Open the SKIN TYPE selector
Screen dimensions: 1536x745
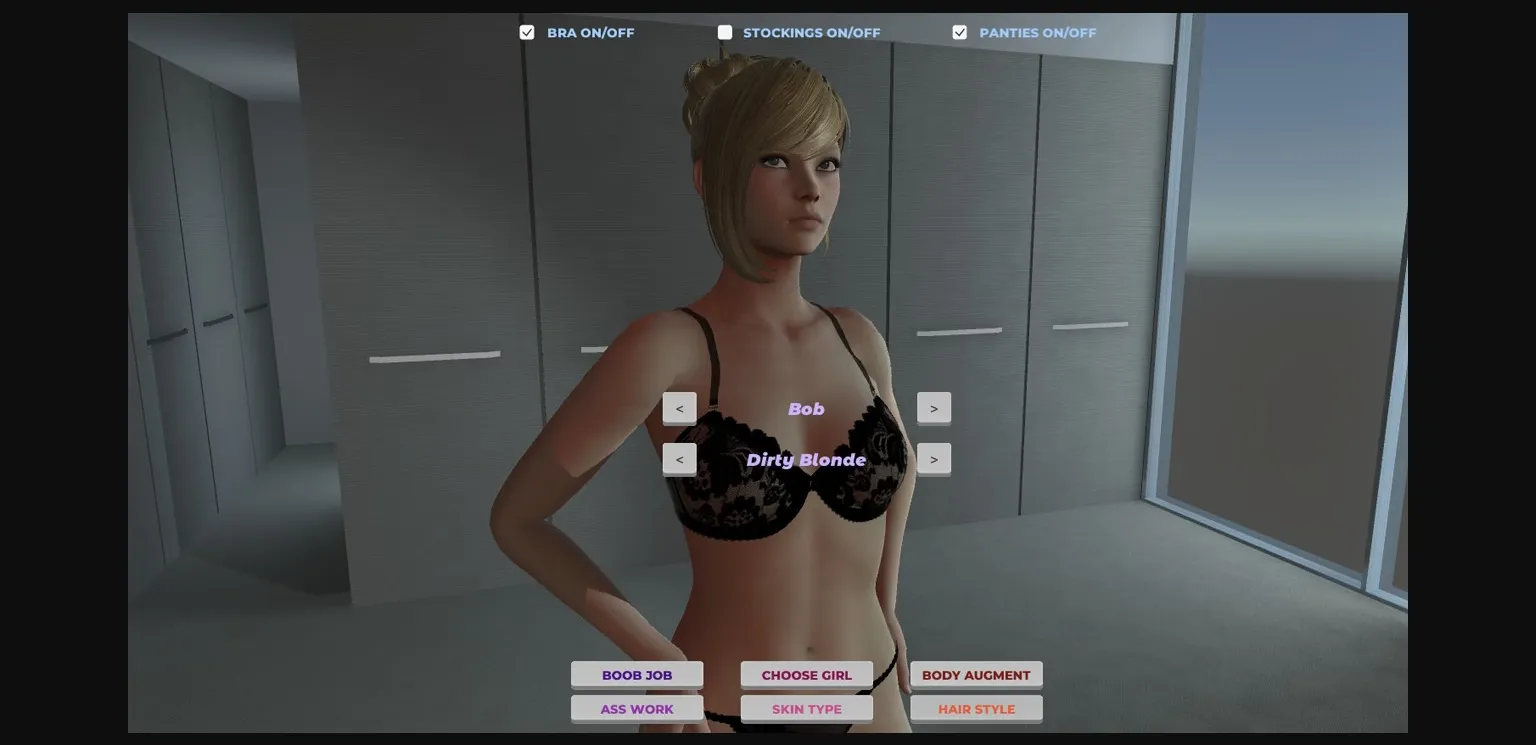tap(807, 708)
